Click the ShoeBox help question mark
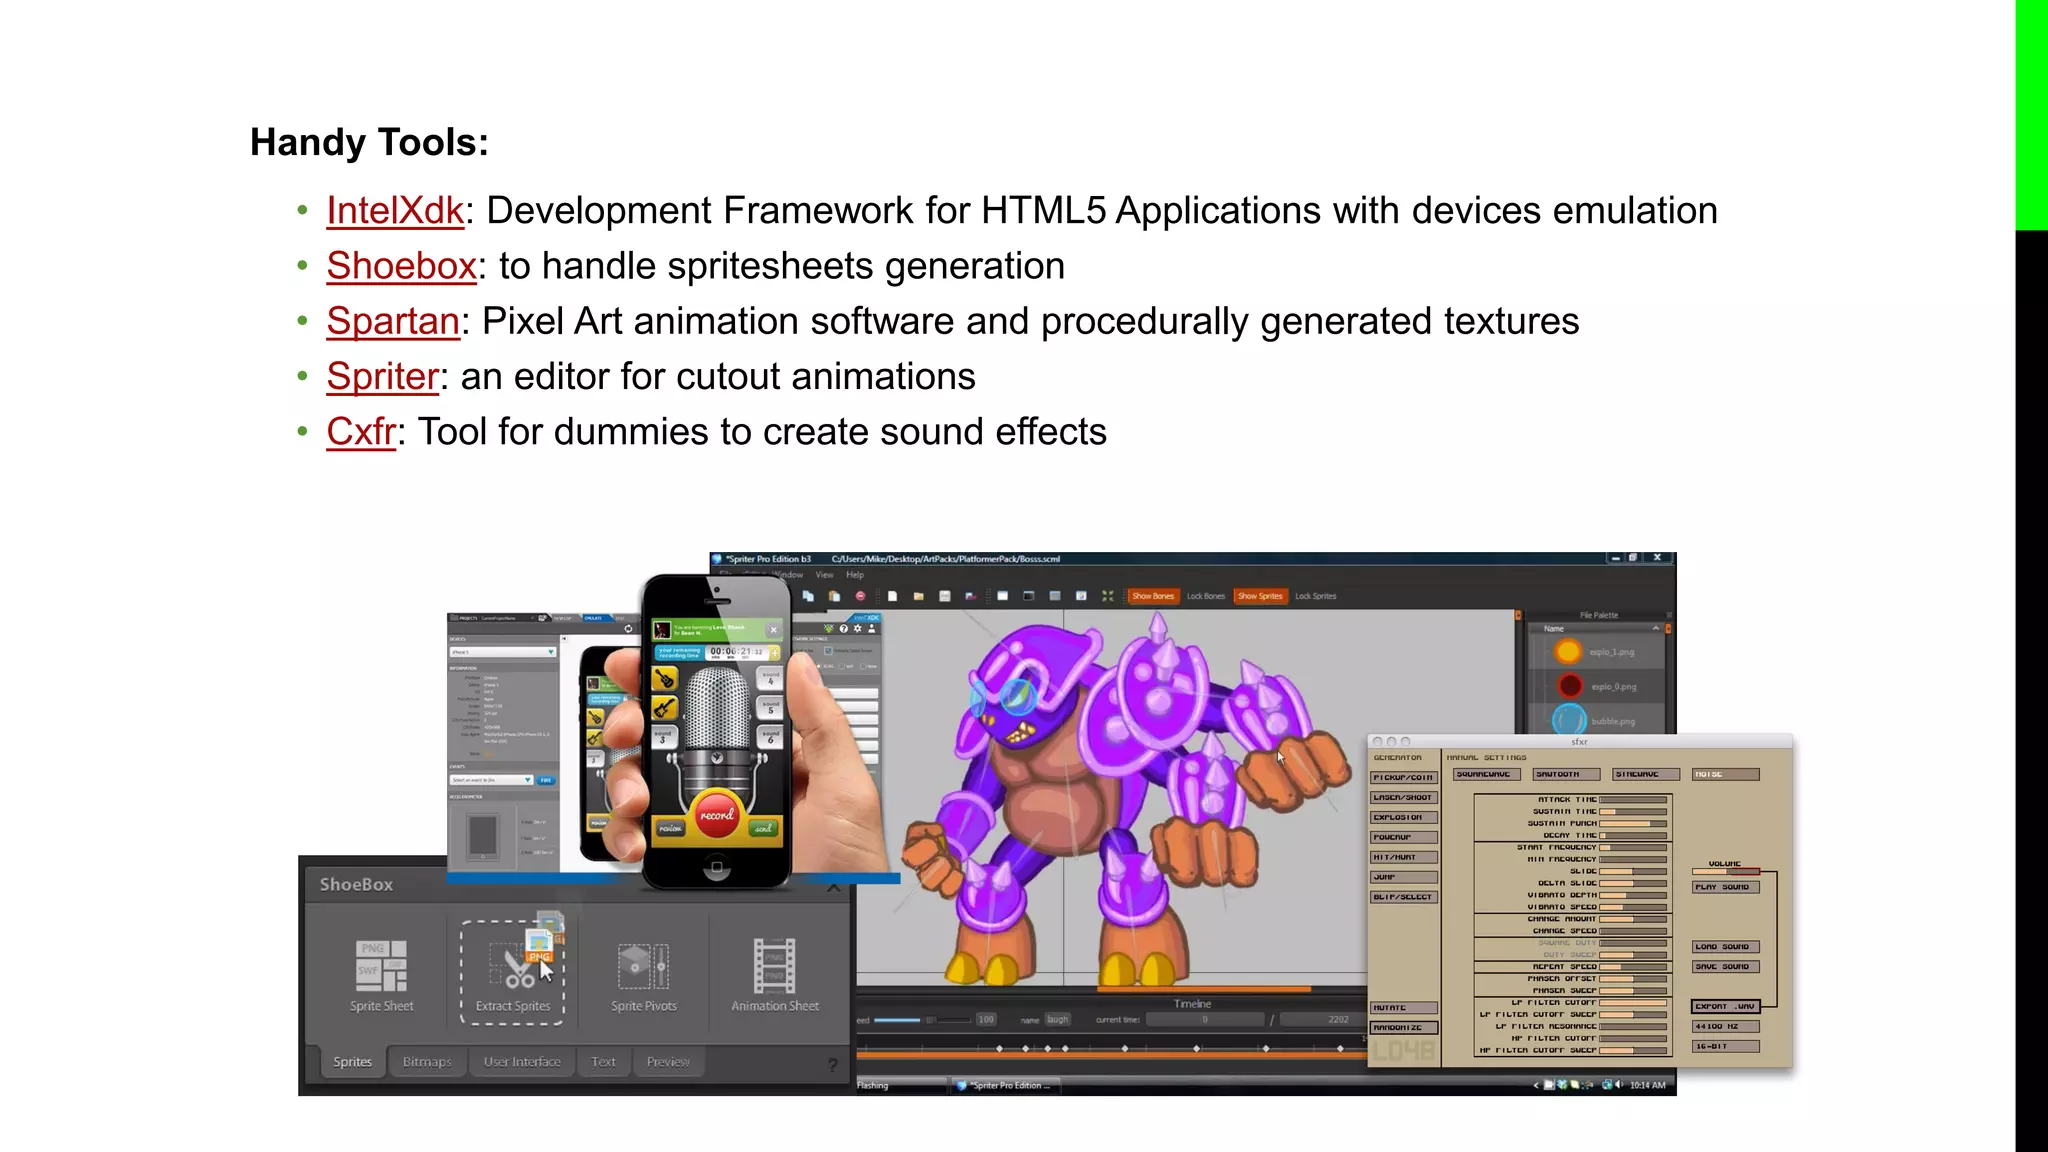This screenshot has height=1152, width=2048. (832, 1065)
